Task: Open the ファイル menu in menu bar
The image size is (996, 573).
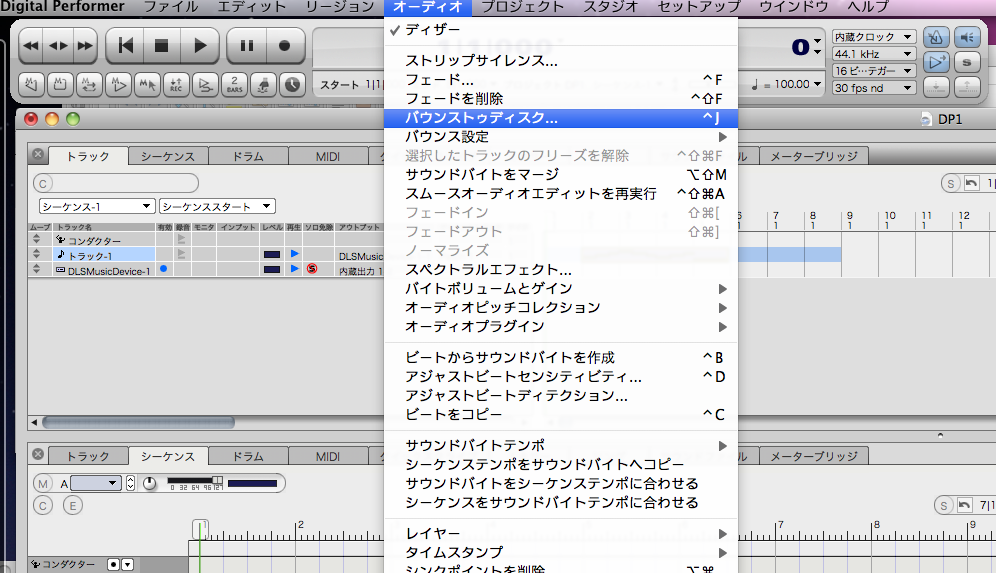Action: click(170, 7)
